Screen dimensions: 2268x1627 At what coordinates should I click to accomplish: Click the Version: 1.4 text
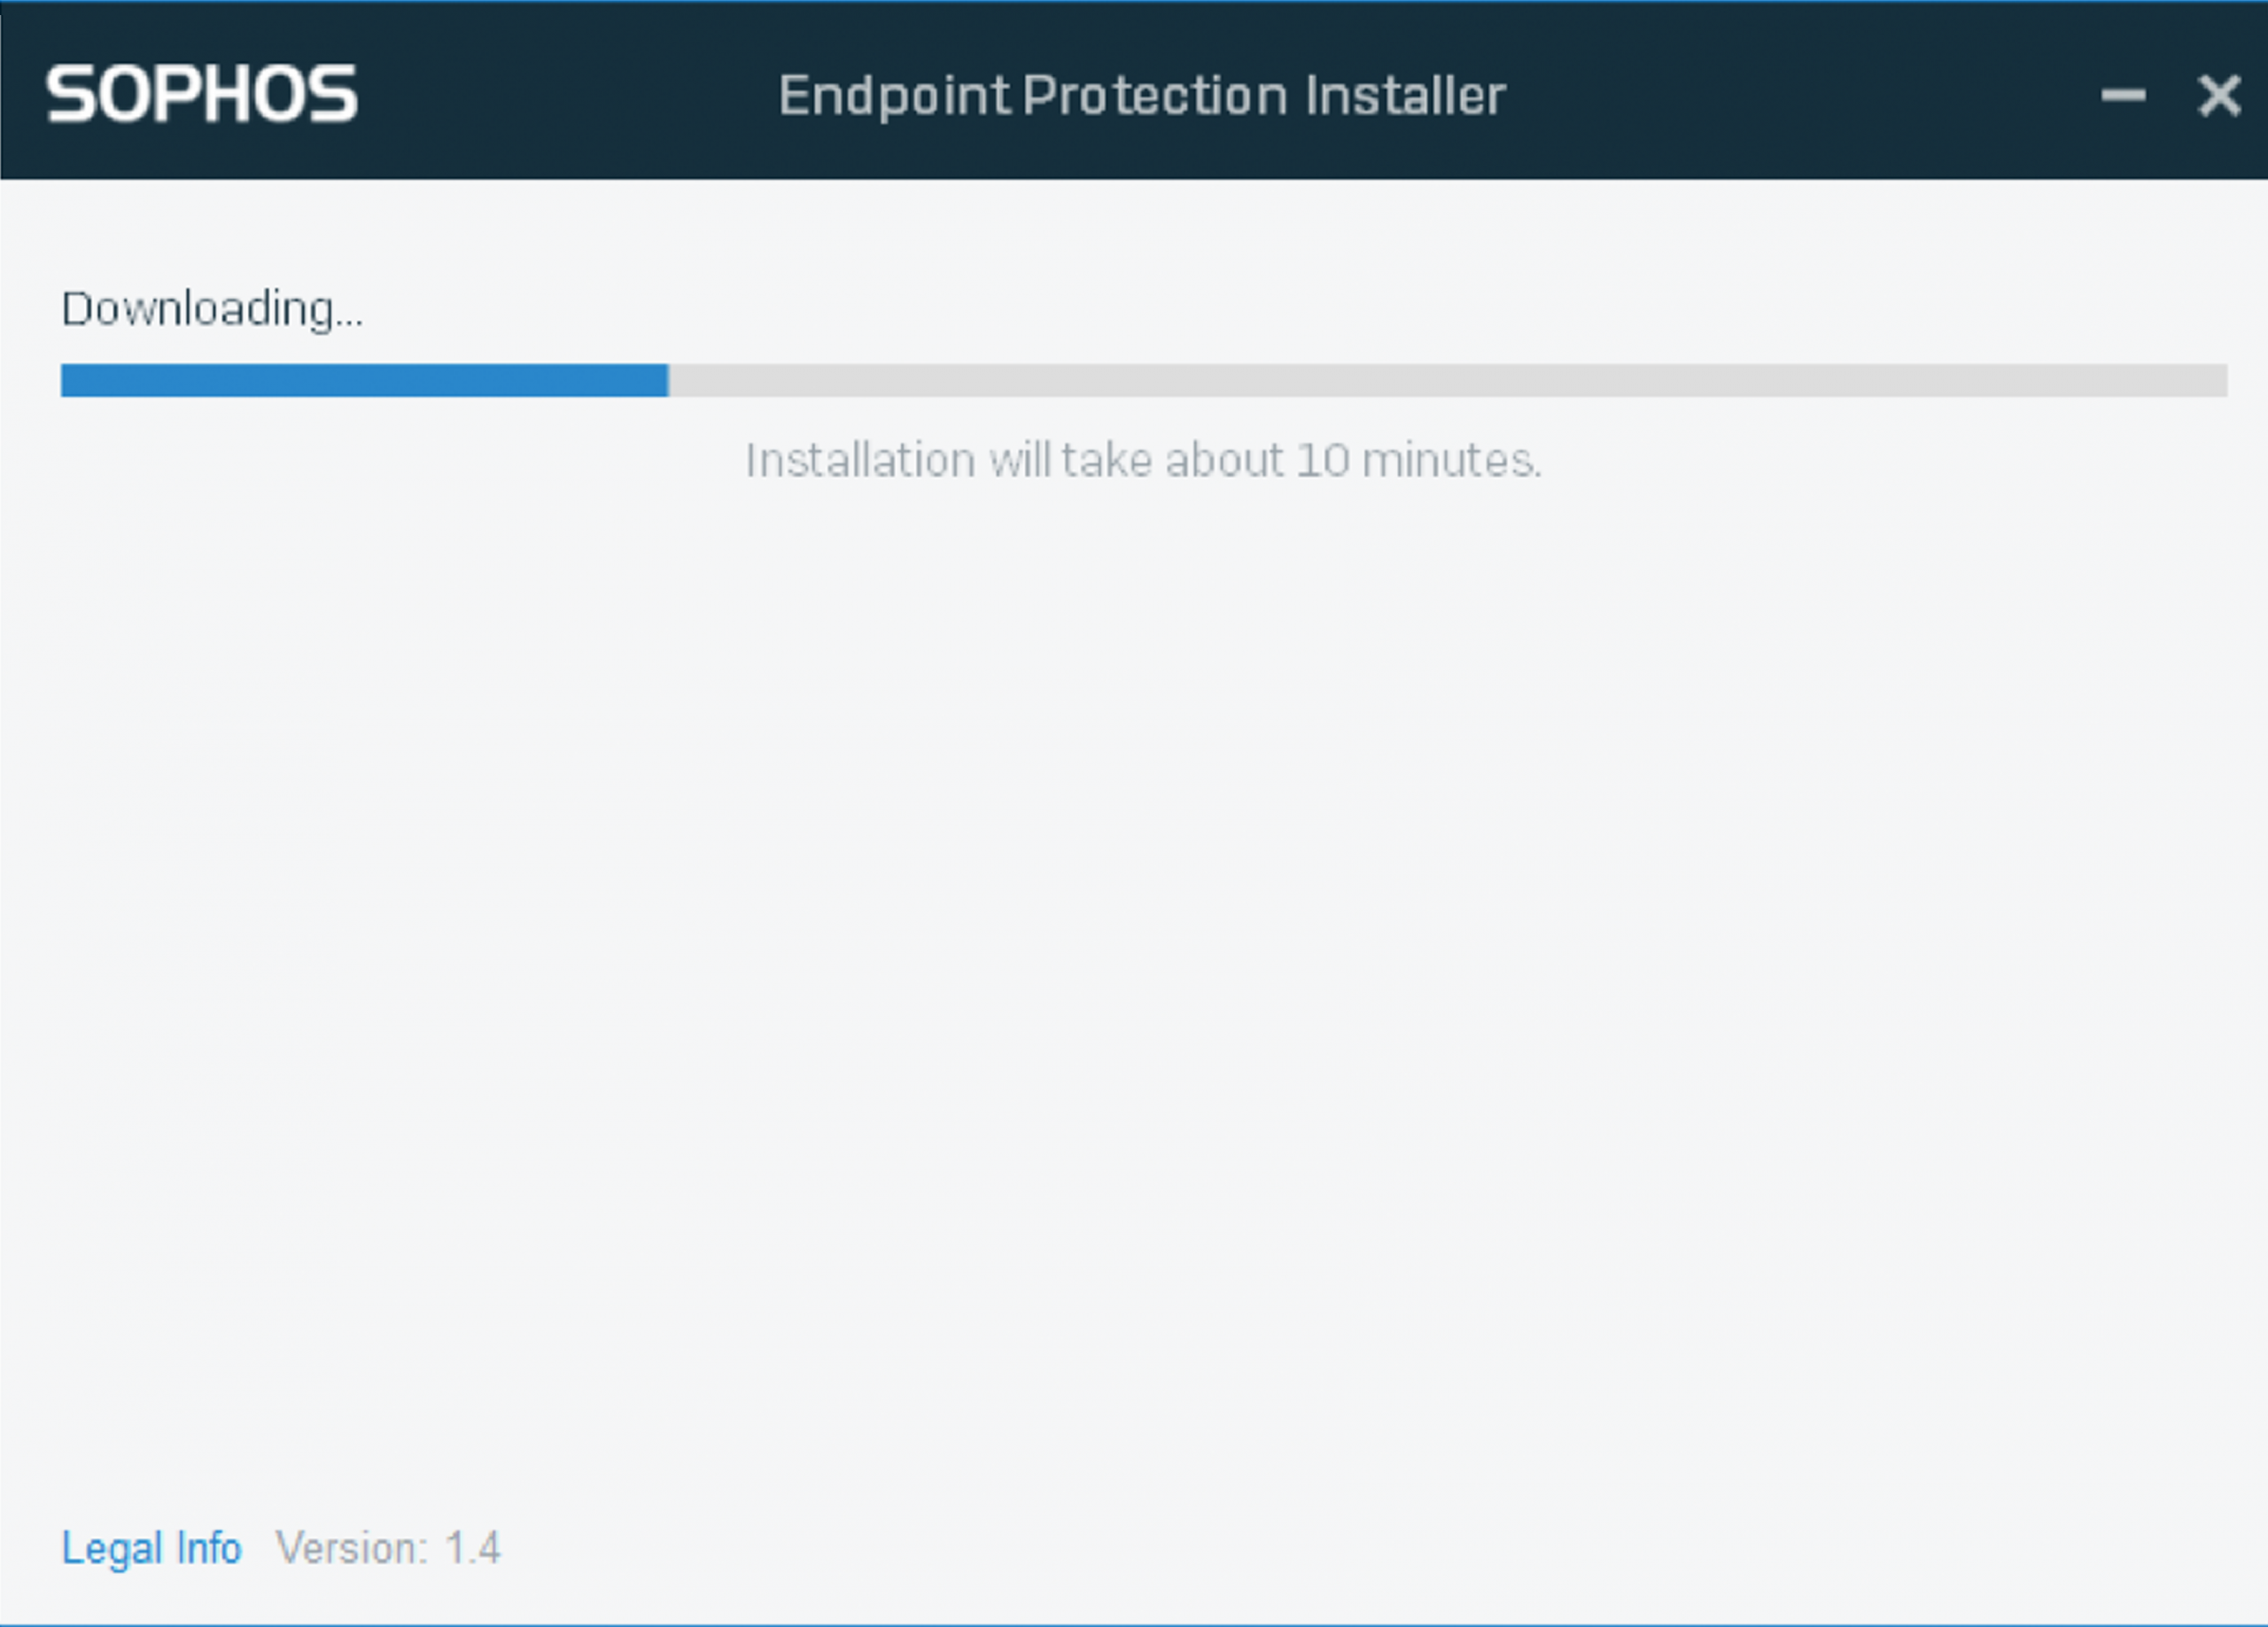388,1548
